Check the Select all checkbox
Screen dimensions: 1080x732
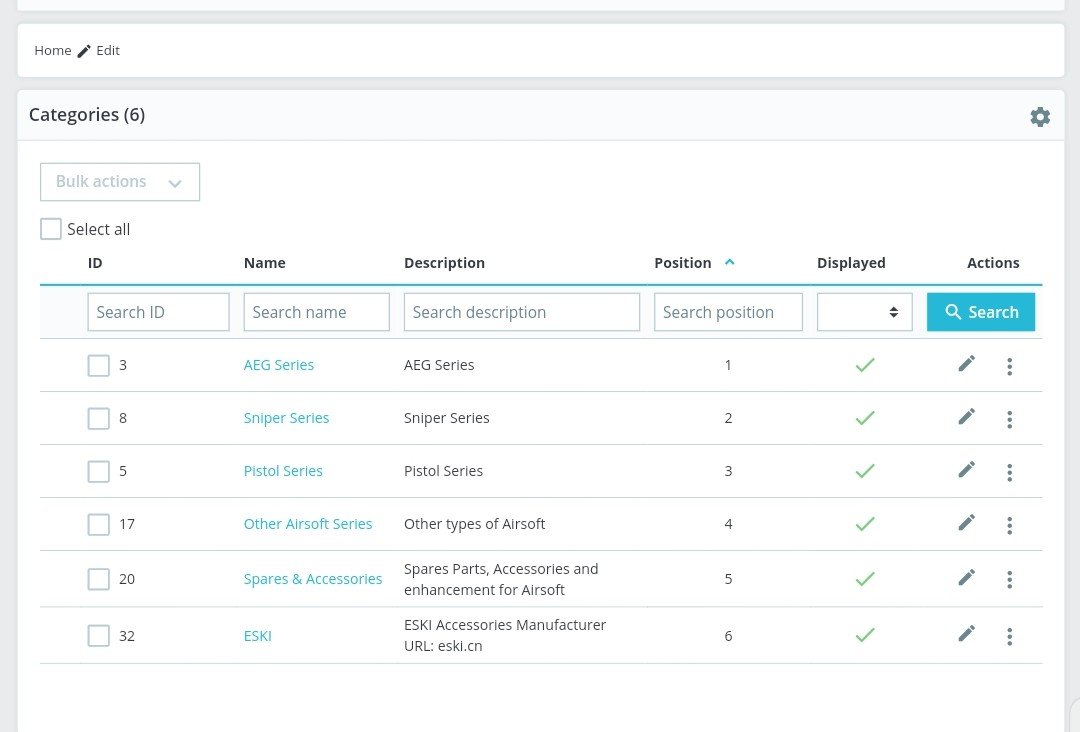[51, 229]
